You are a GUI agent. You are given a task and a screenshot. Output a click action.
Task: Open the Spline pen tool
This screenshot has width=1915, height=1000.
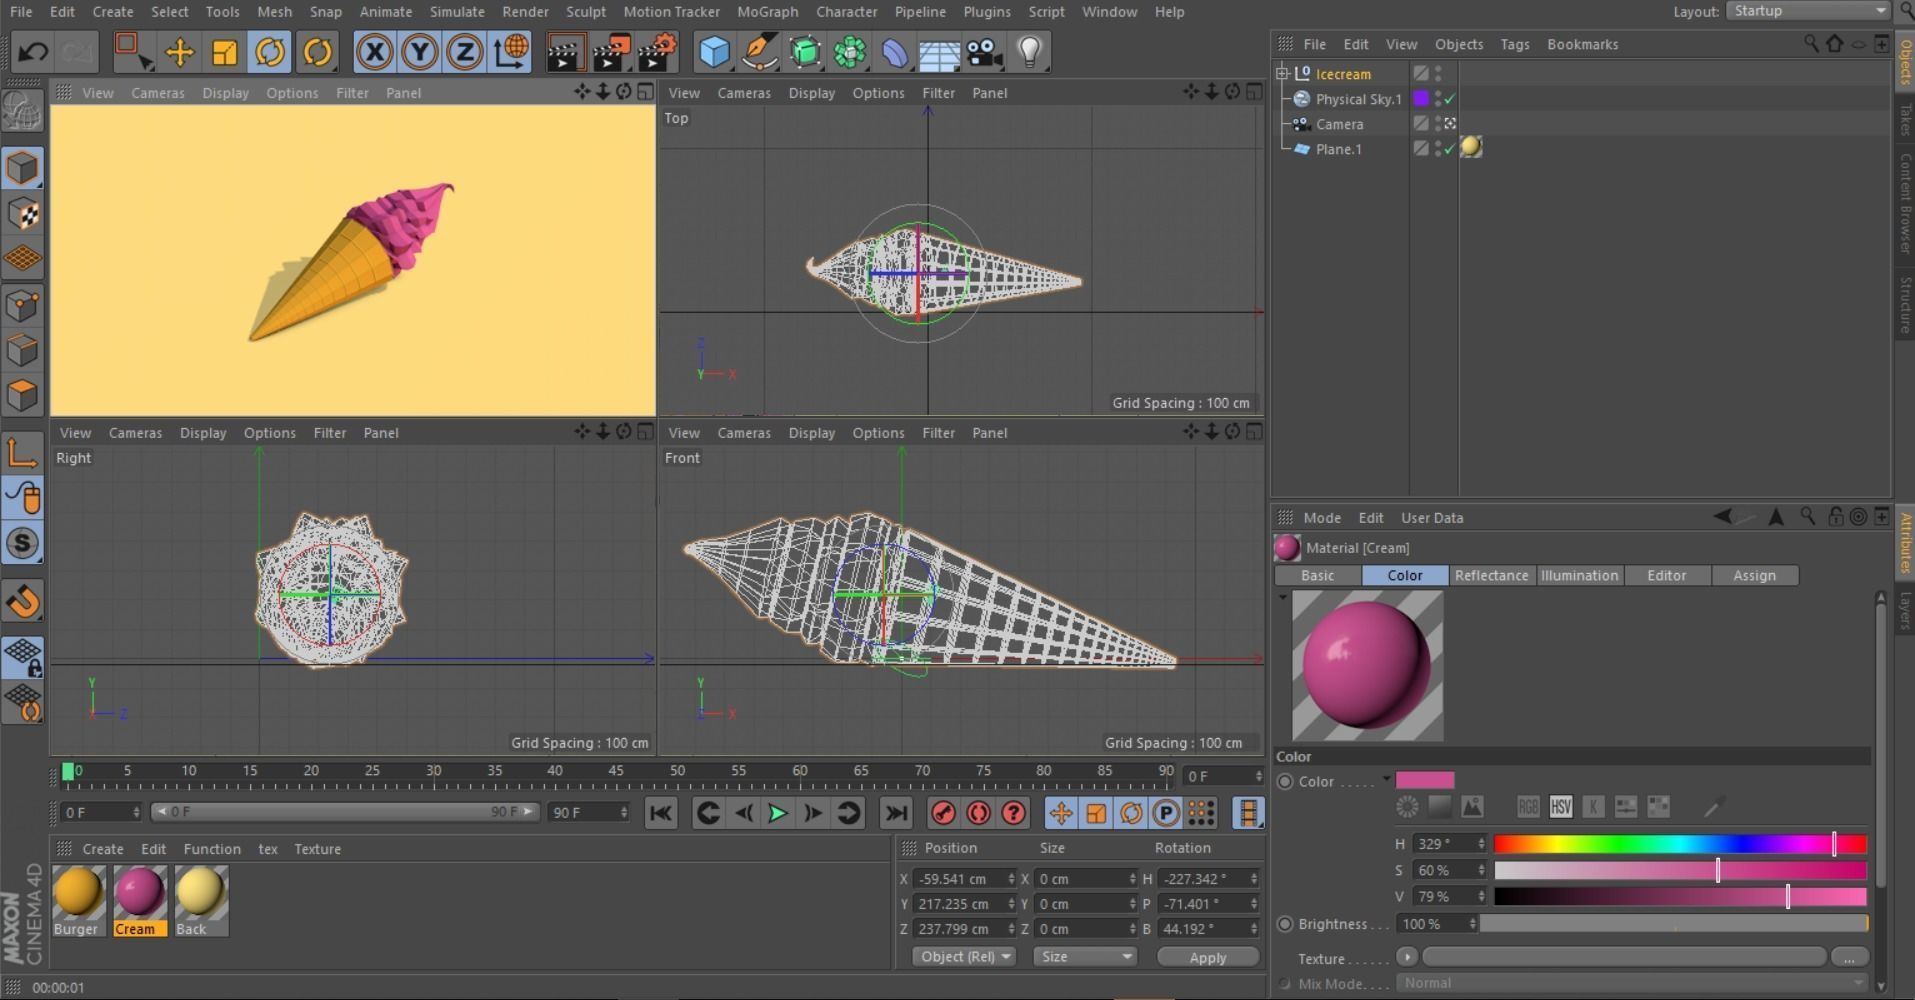point(760,51)
